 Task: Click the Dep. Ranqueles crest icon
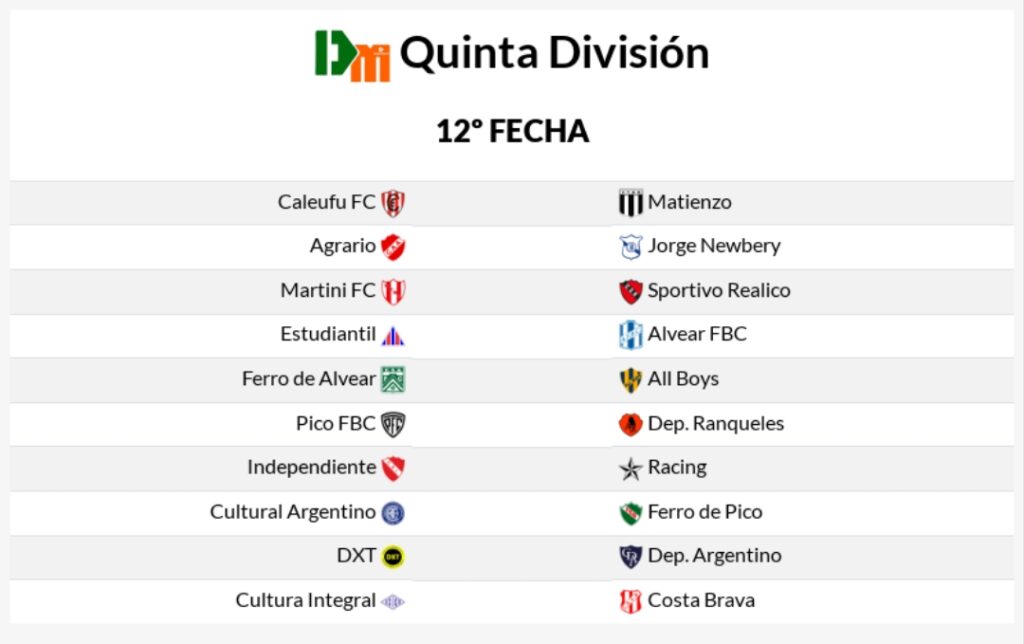(630, 424)
